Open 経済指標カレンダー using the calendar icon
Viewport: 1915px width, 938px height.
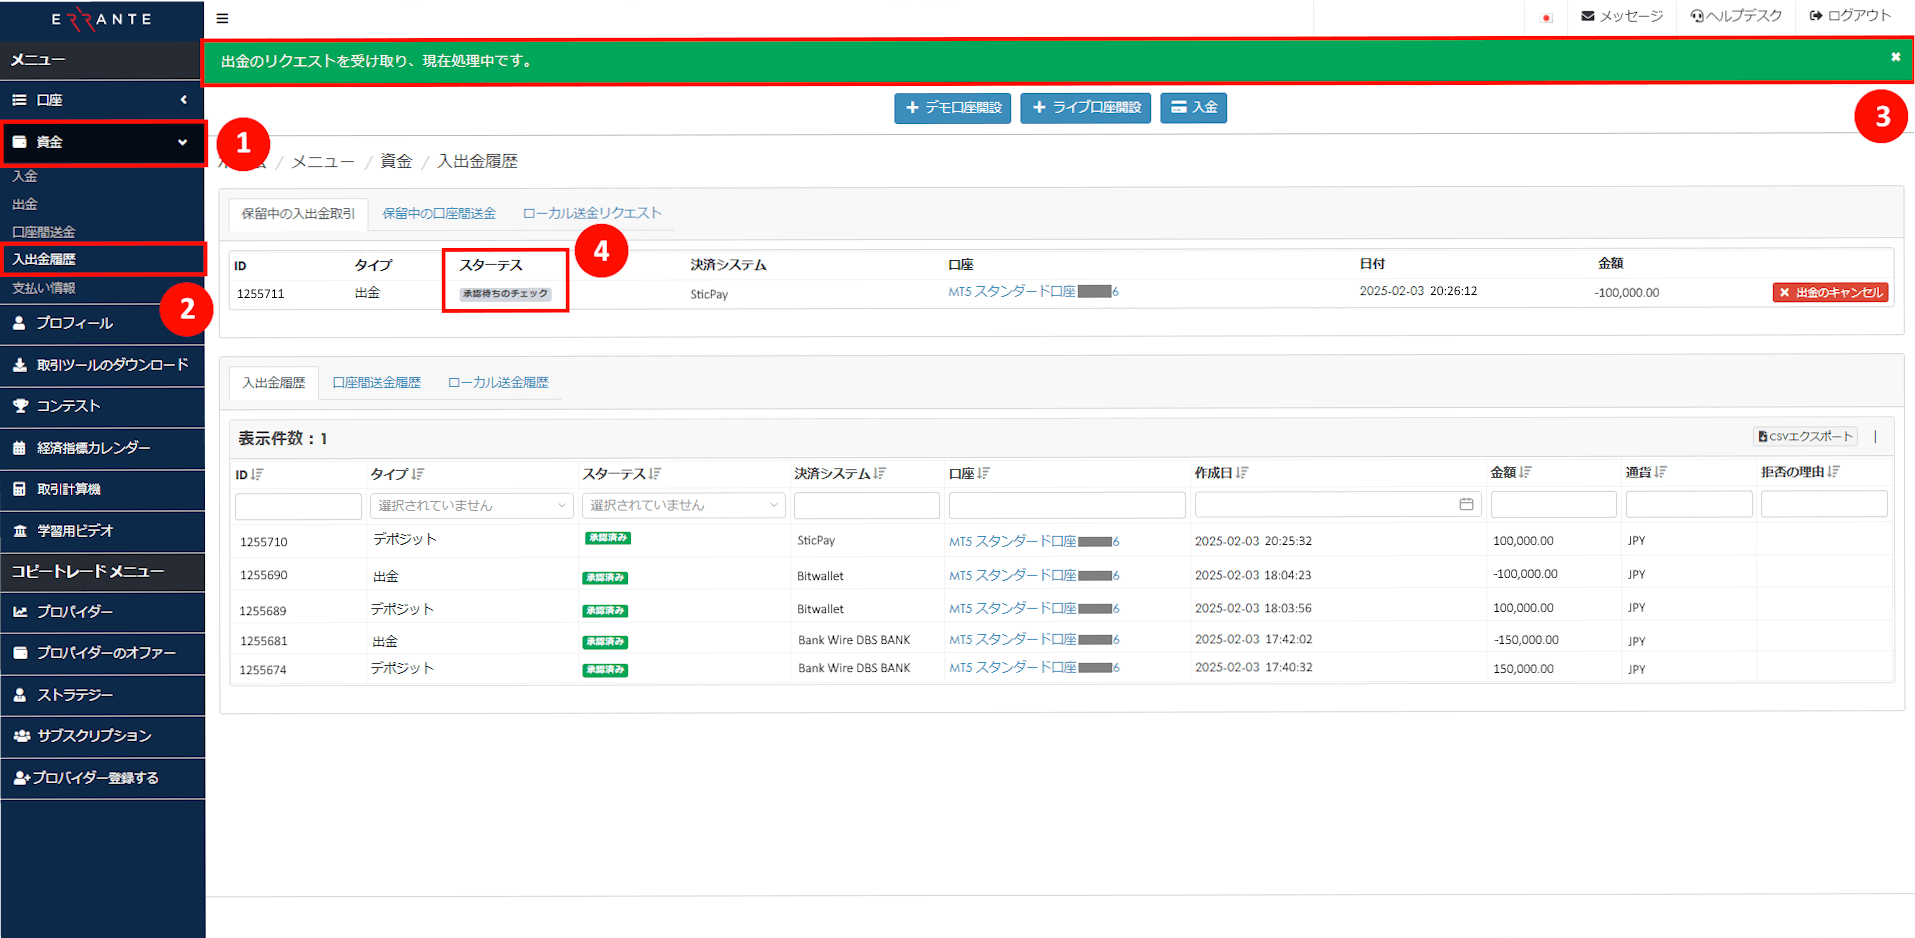[x=19, y=447]
